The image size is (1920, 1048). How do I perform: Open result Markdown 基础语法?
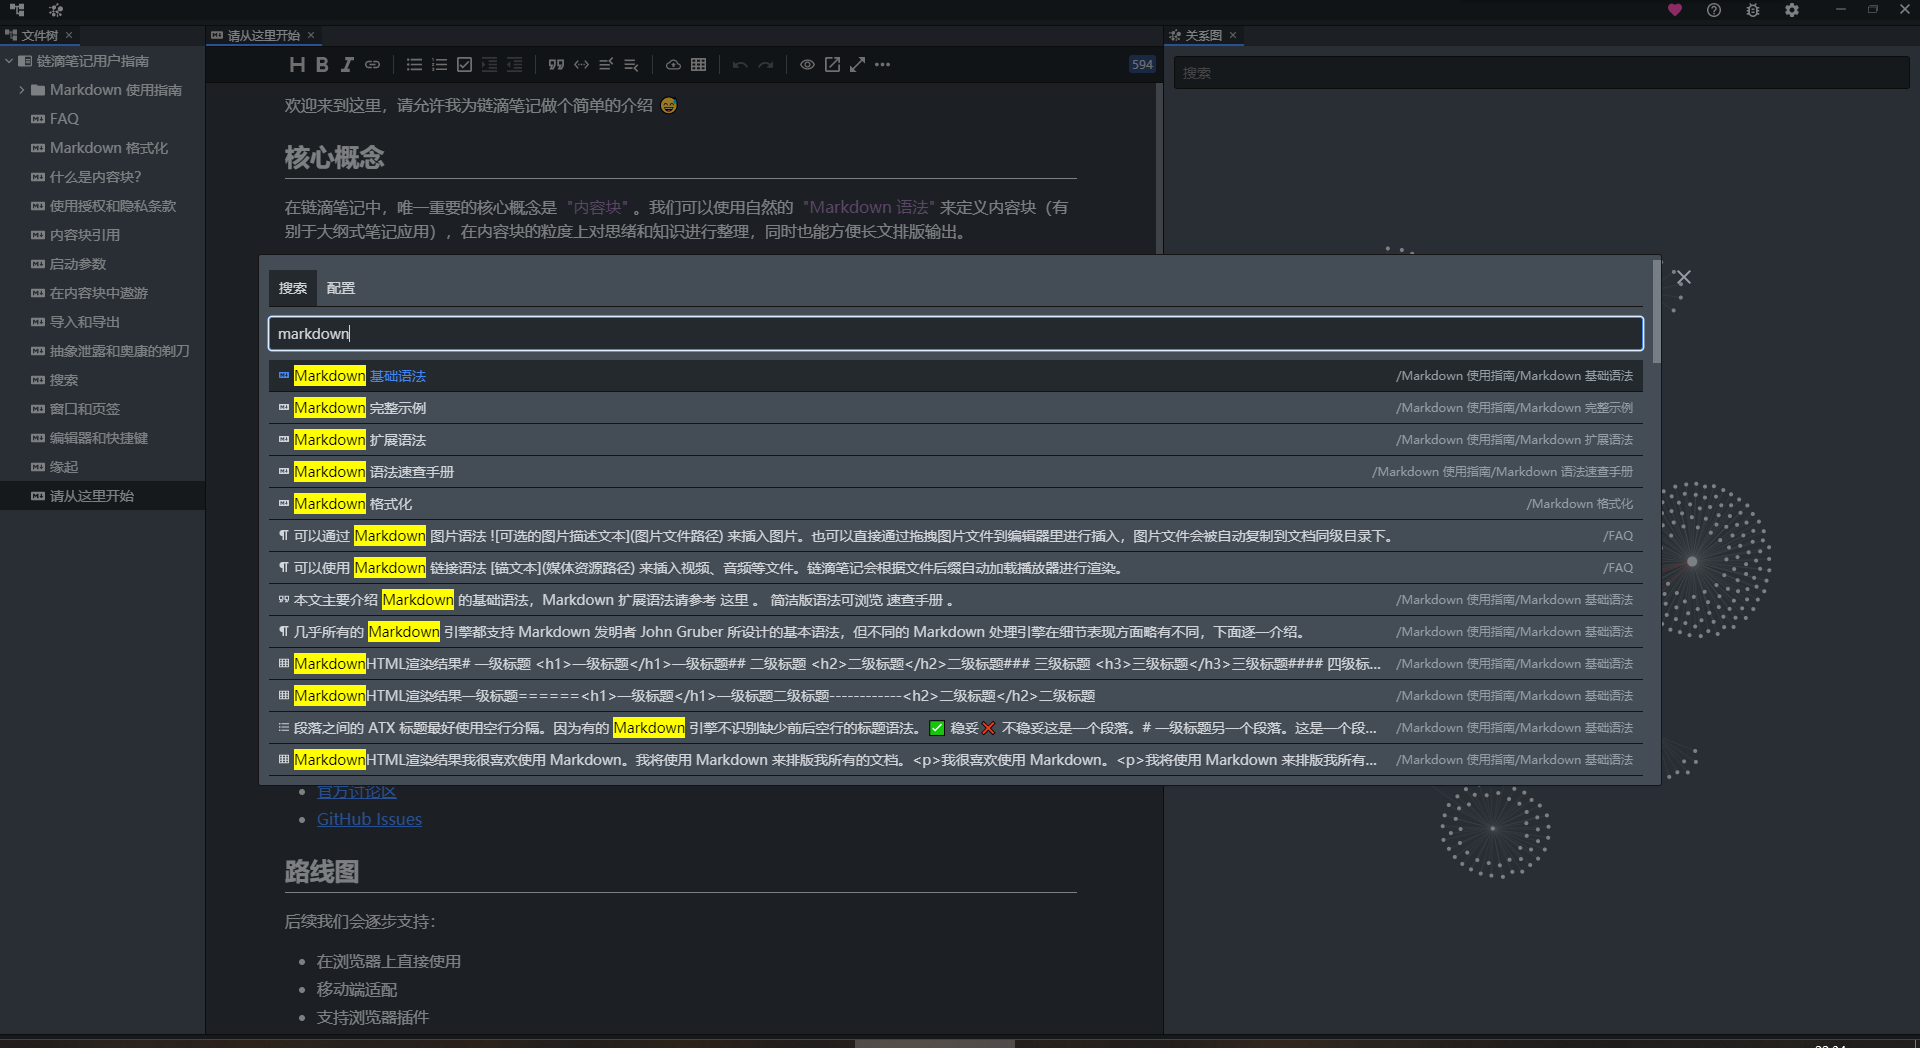click(955, 376)
